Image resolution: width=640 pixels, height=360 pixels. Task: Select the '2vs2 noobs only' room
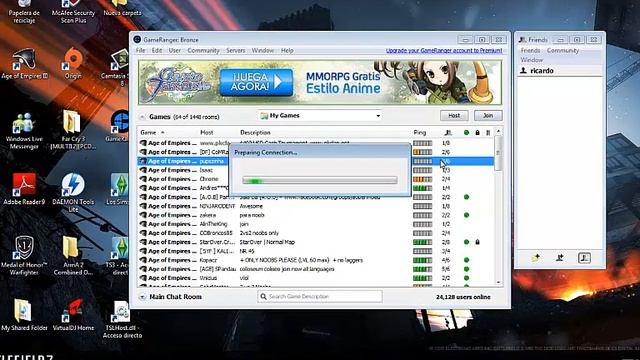click(316, 233)
